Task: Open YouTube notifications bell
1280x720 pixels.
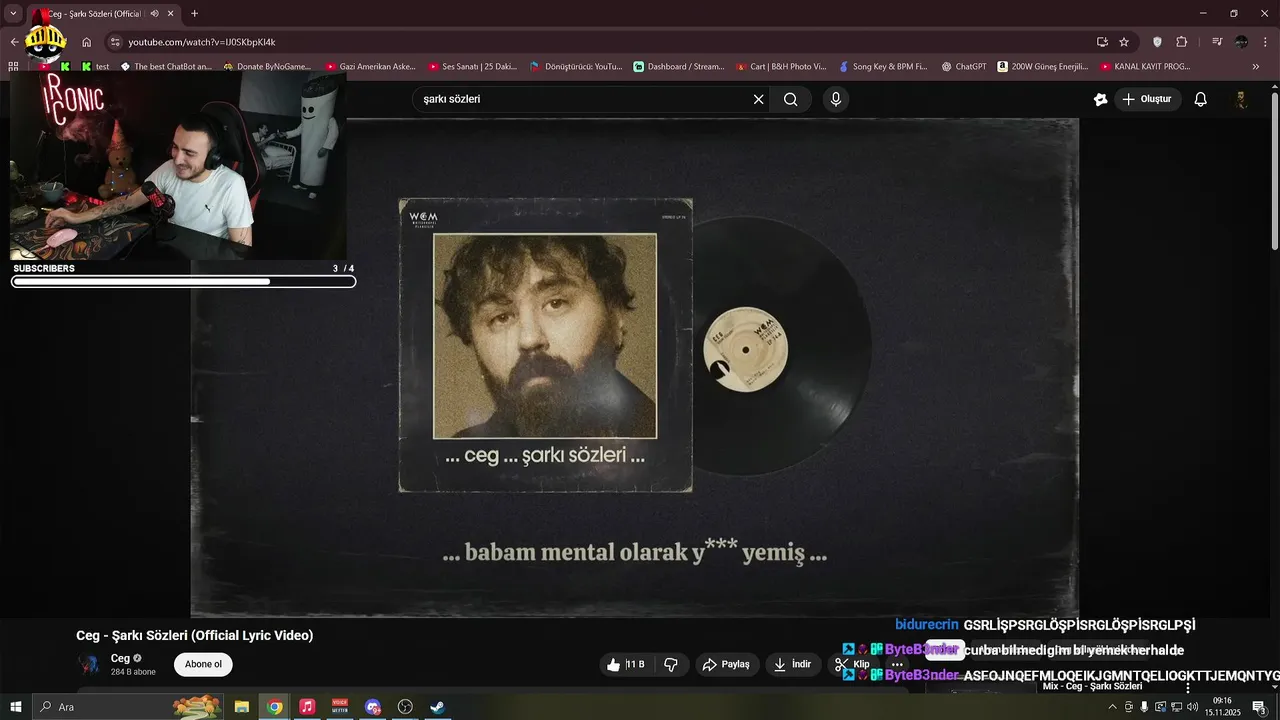Action: [1201, 99]
